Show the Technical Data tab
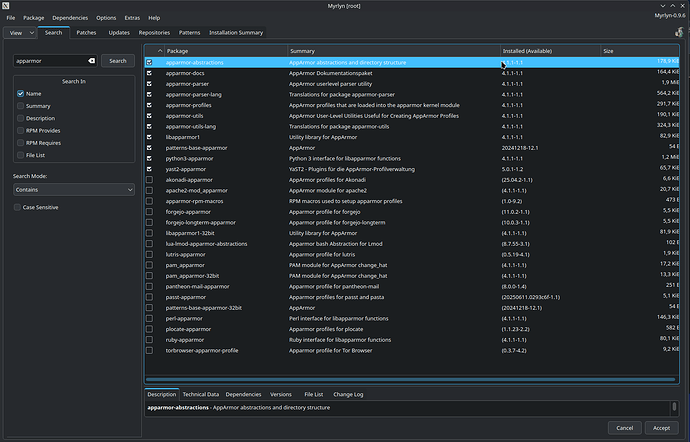 click(x=201, y=394)
